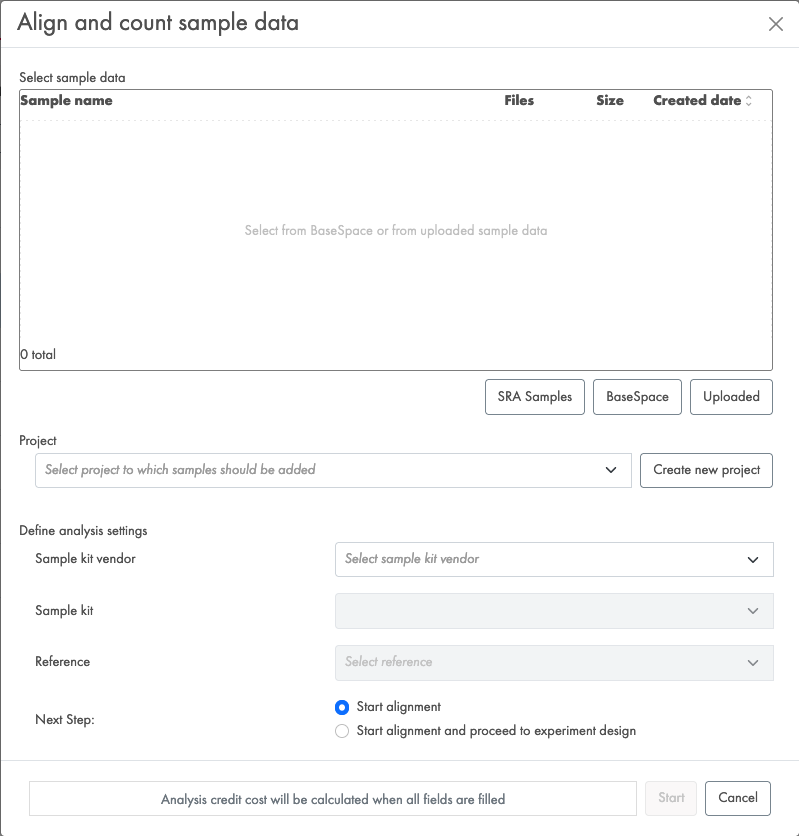Select Start alignment radio option

[x=342, y=707]
